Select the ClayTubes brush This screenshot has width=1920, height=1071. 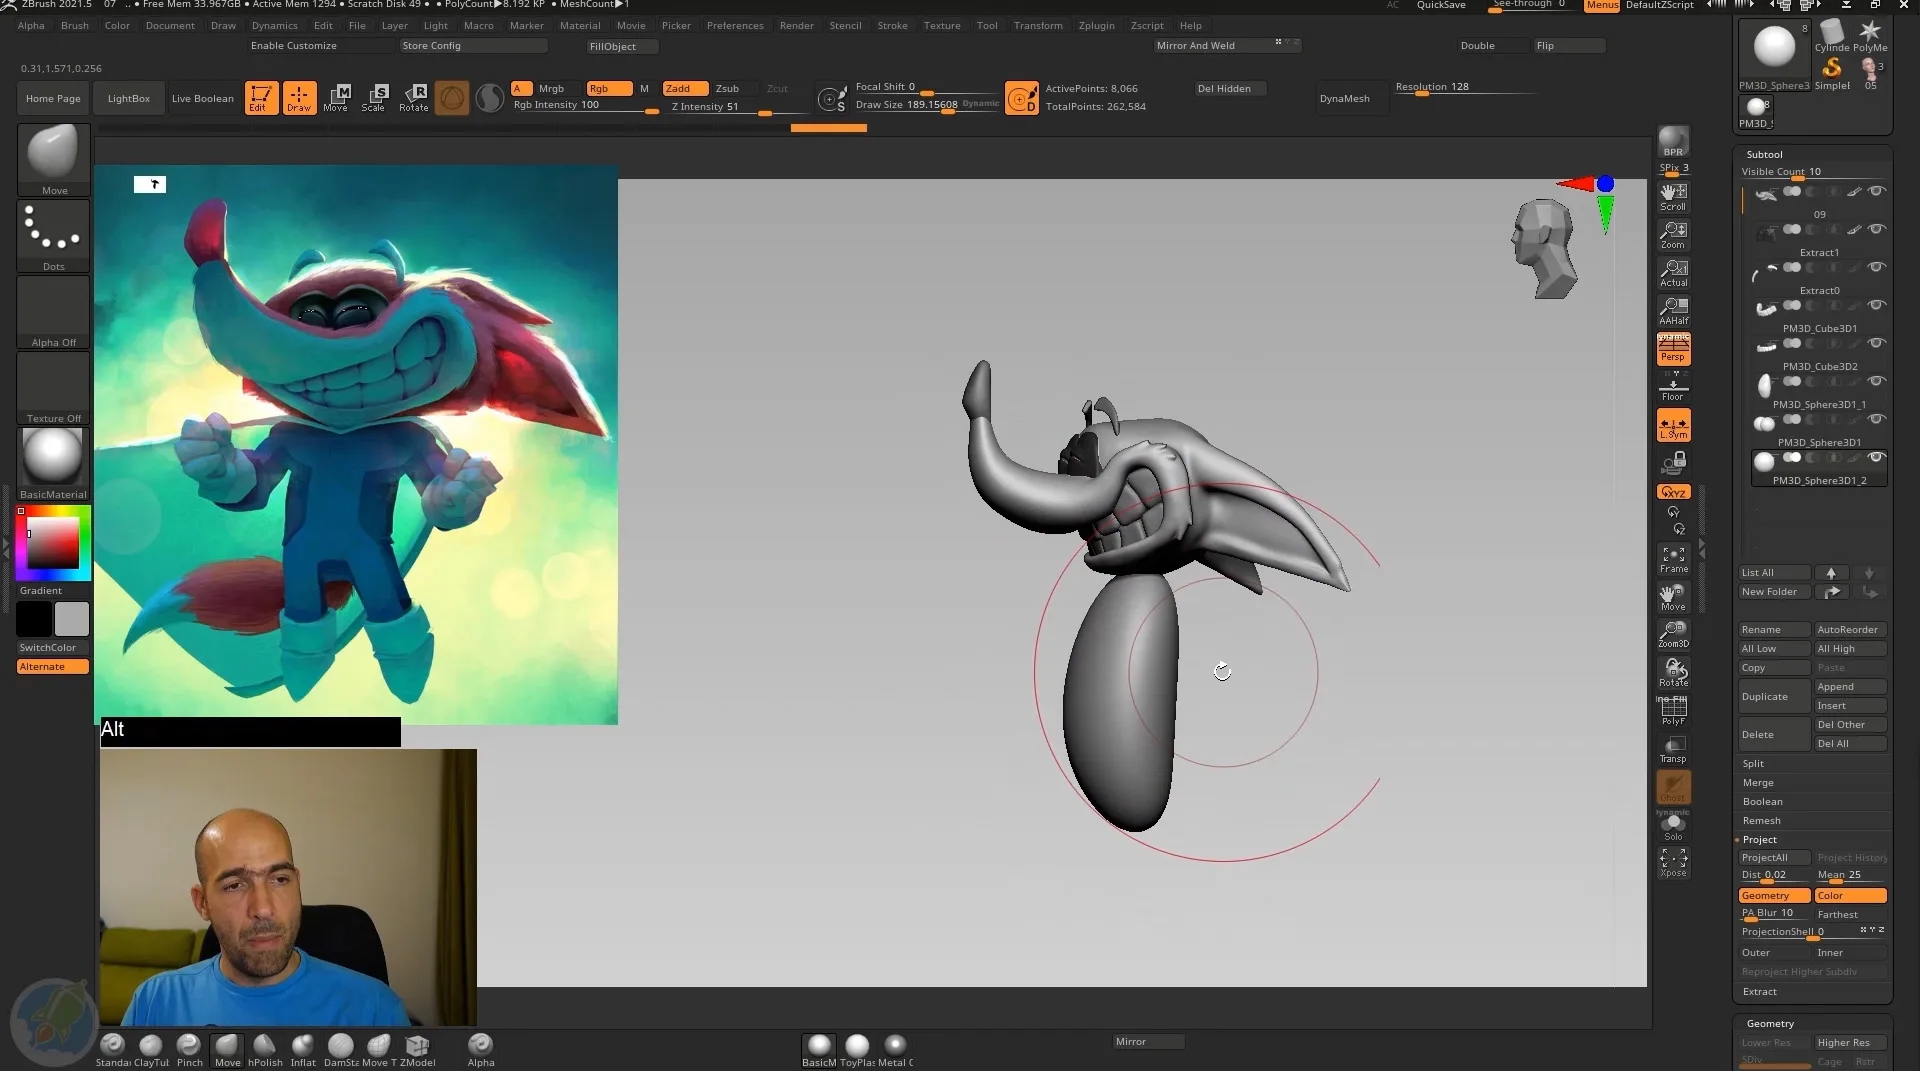pyautogui.click(x=151, y=1050)
